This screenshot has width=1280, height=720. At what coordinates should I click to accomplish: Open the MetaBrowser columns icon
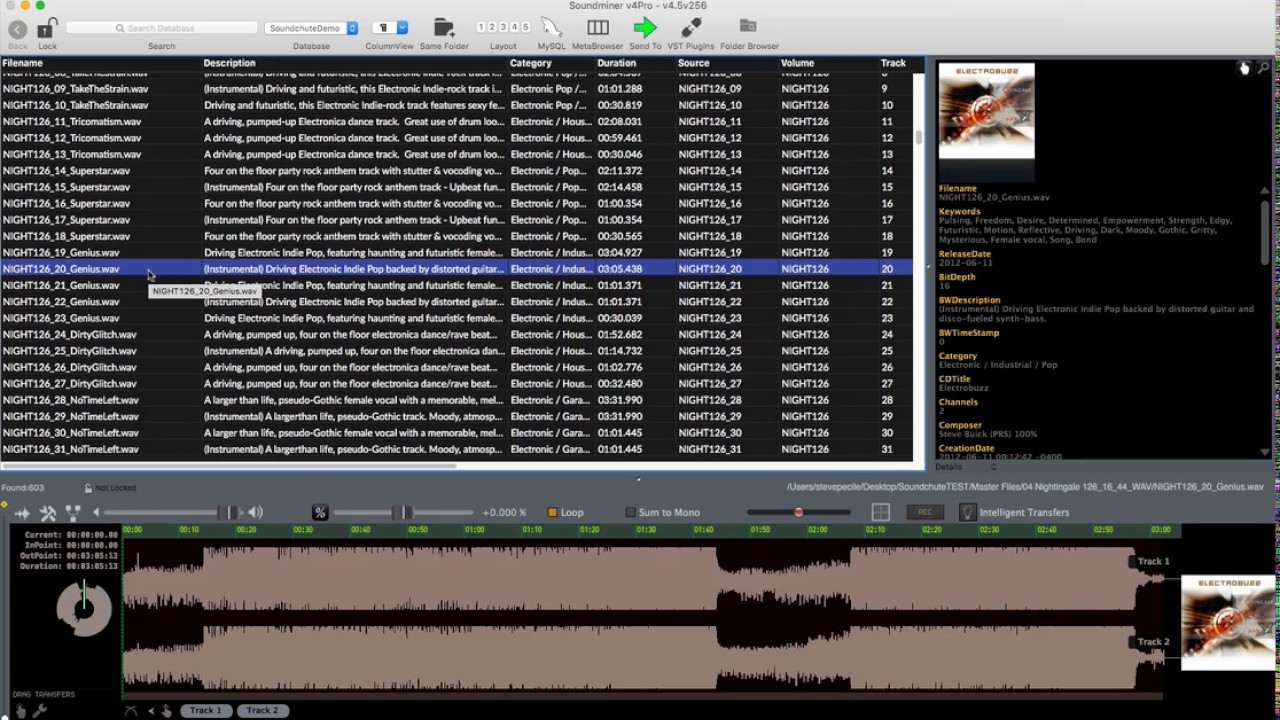(597, 28)
